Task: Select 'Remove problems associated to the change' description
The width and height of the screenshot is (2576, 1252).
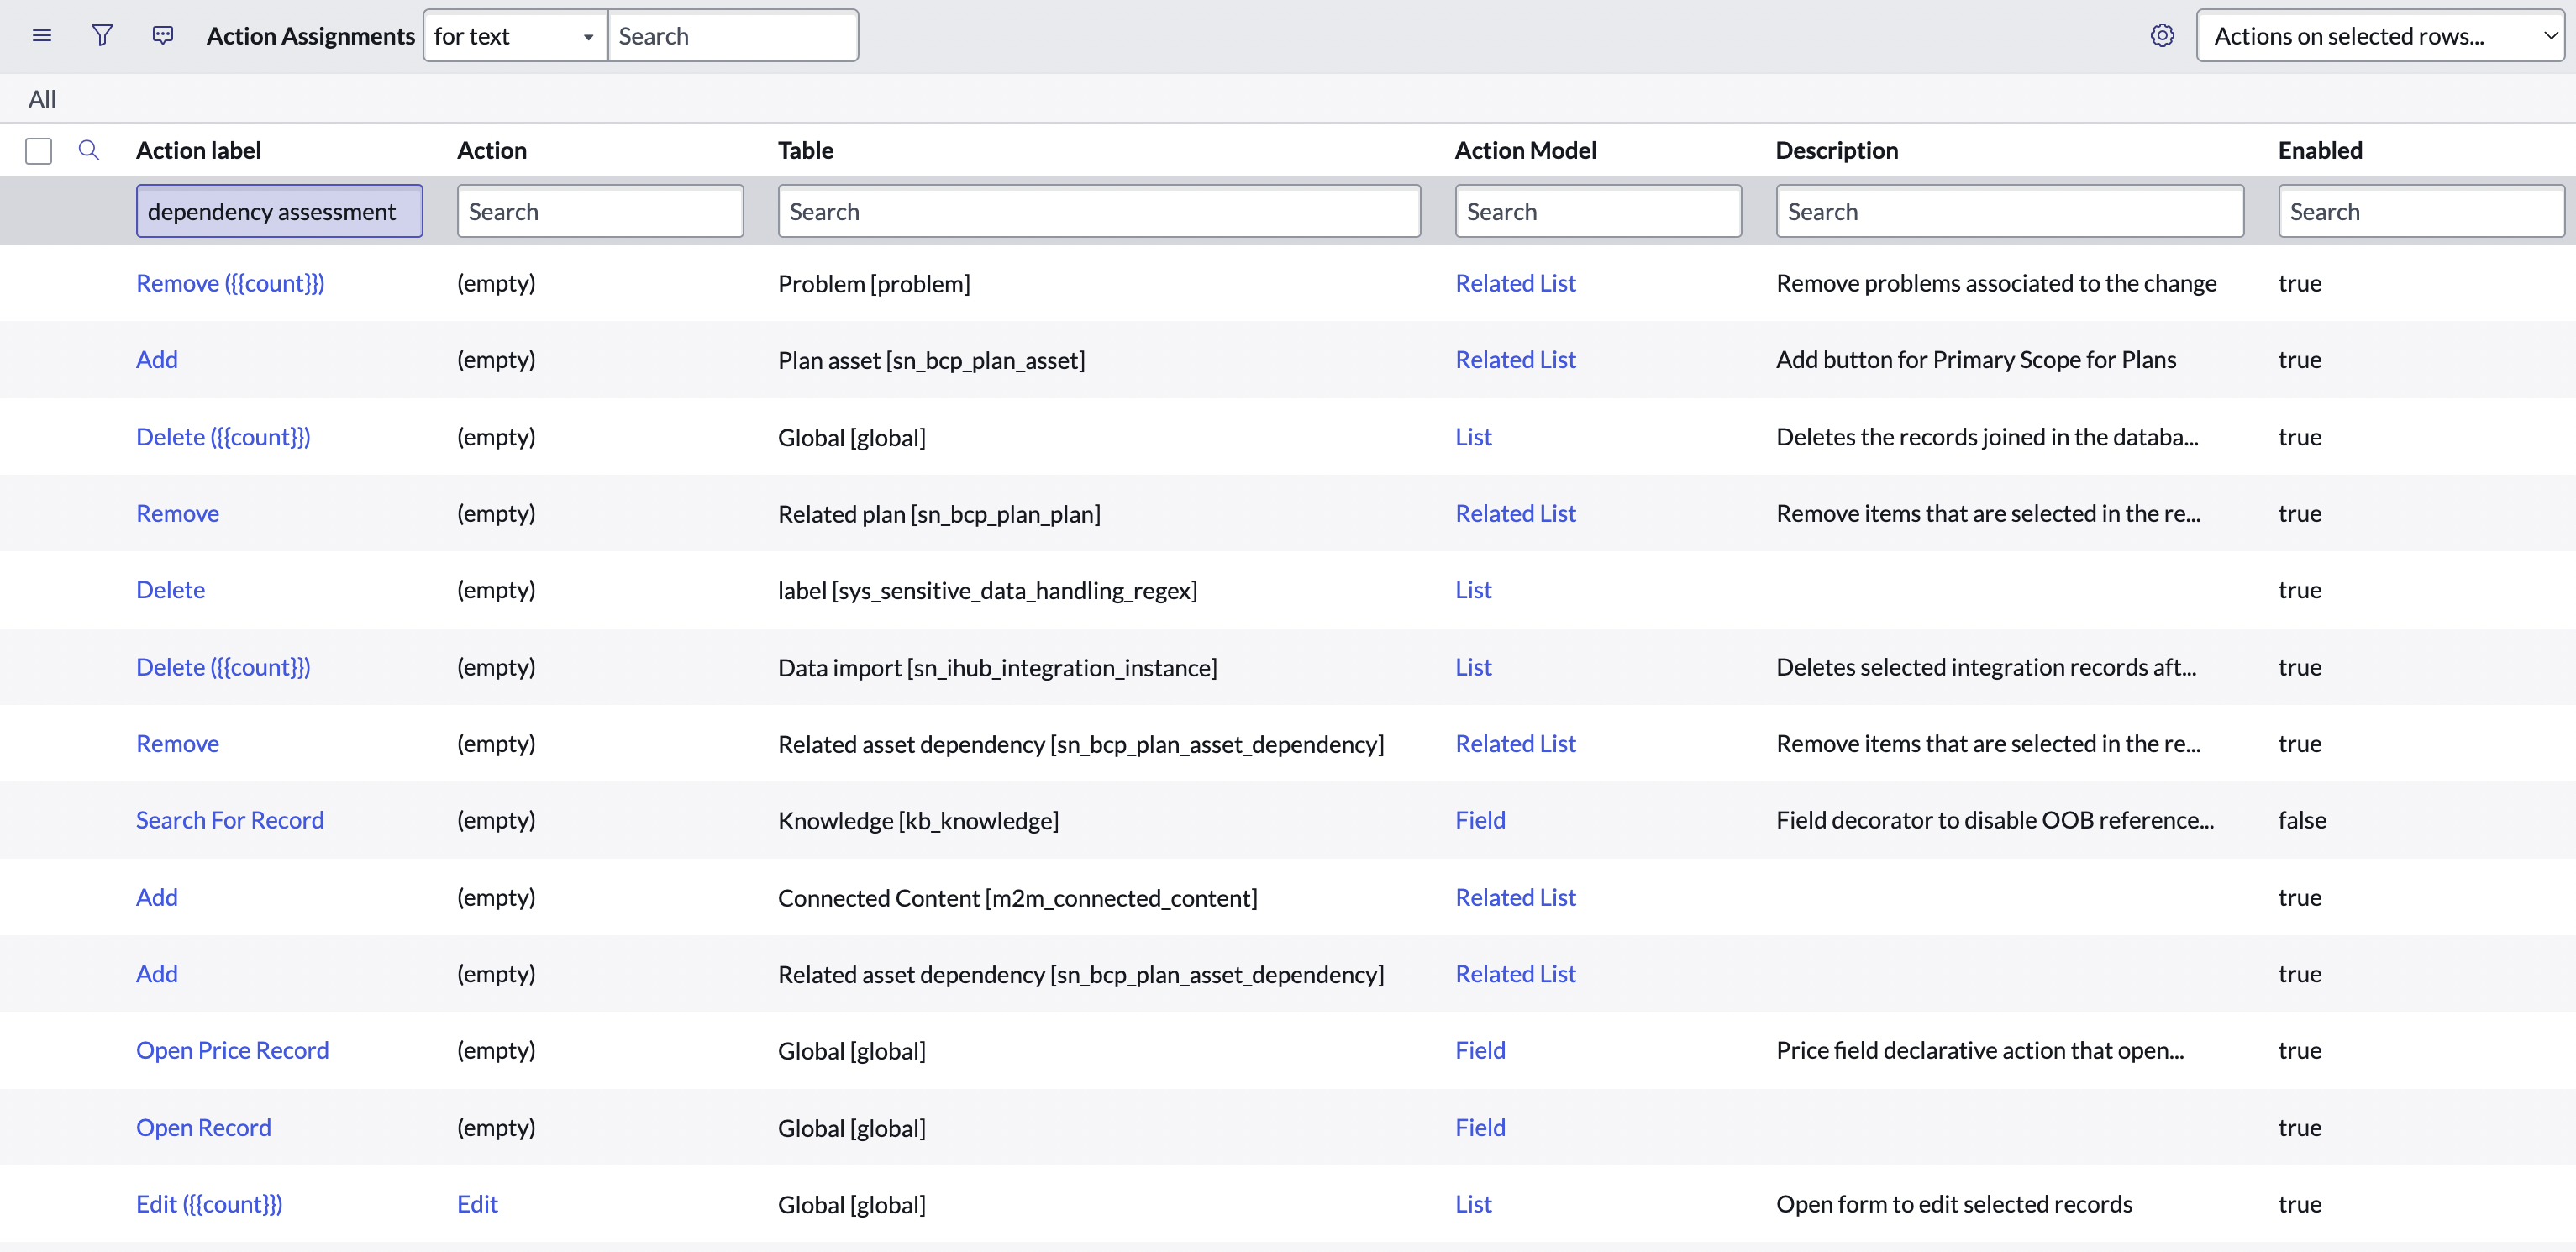Action: pos(1996,283)
